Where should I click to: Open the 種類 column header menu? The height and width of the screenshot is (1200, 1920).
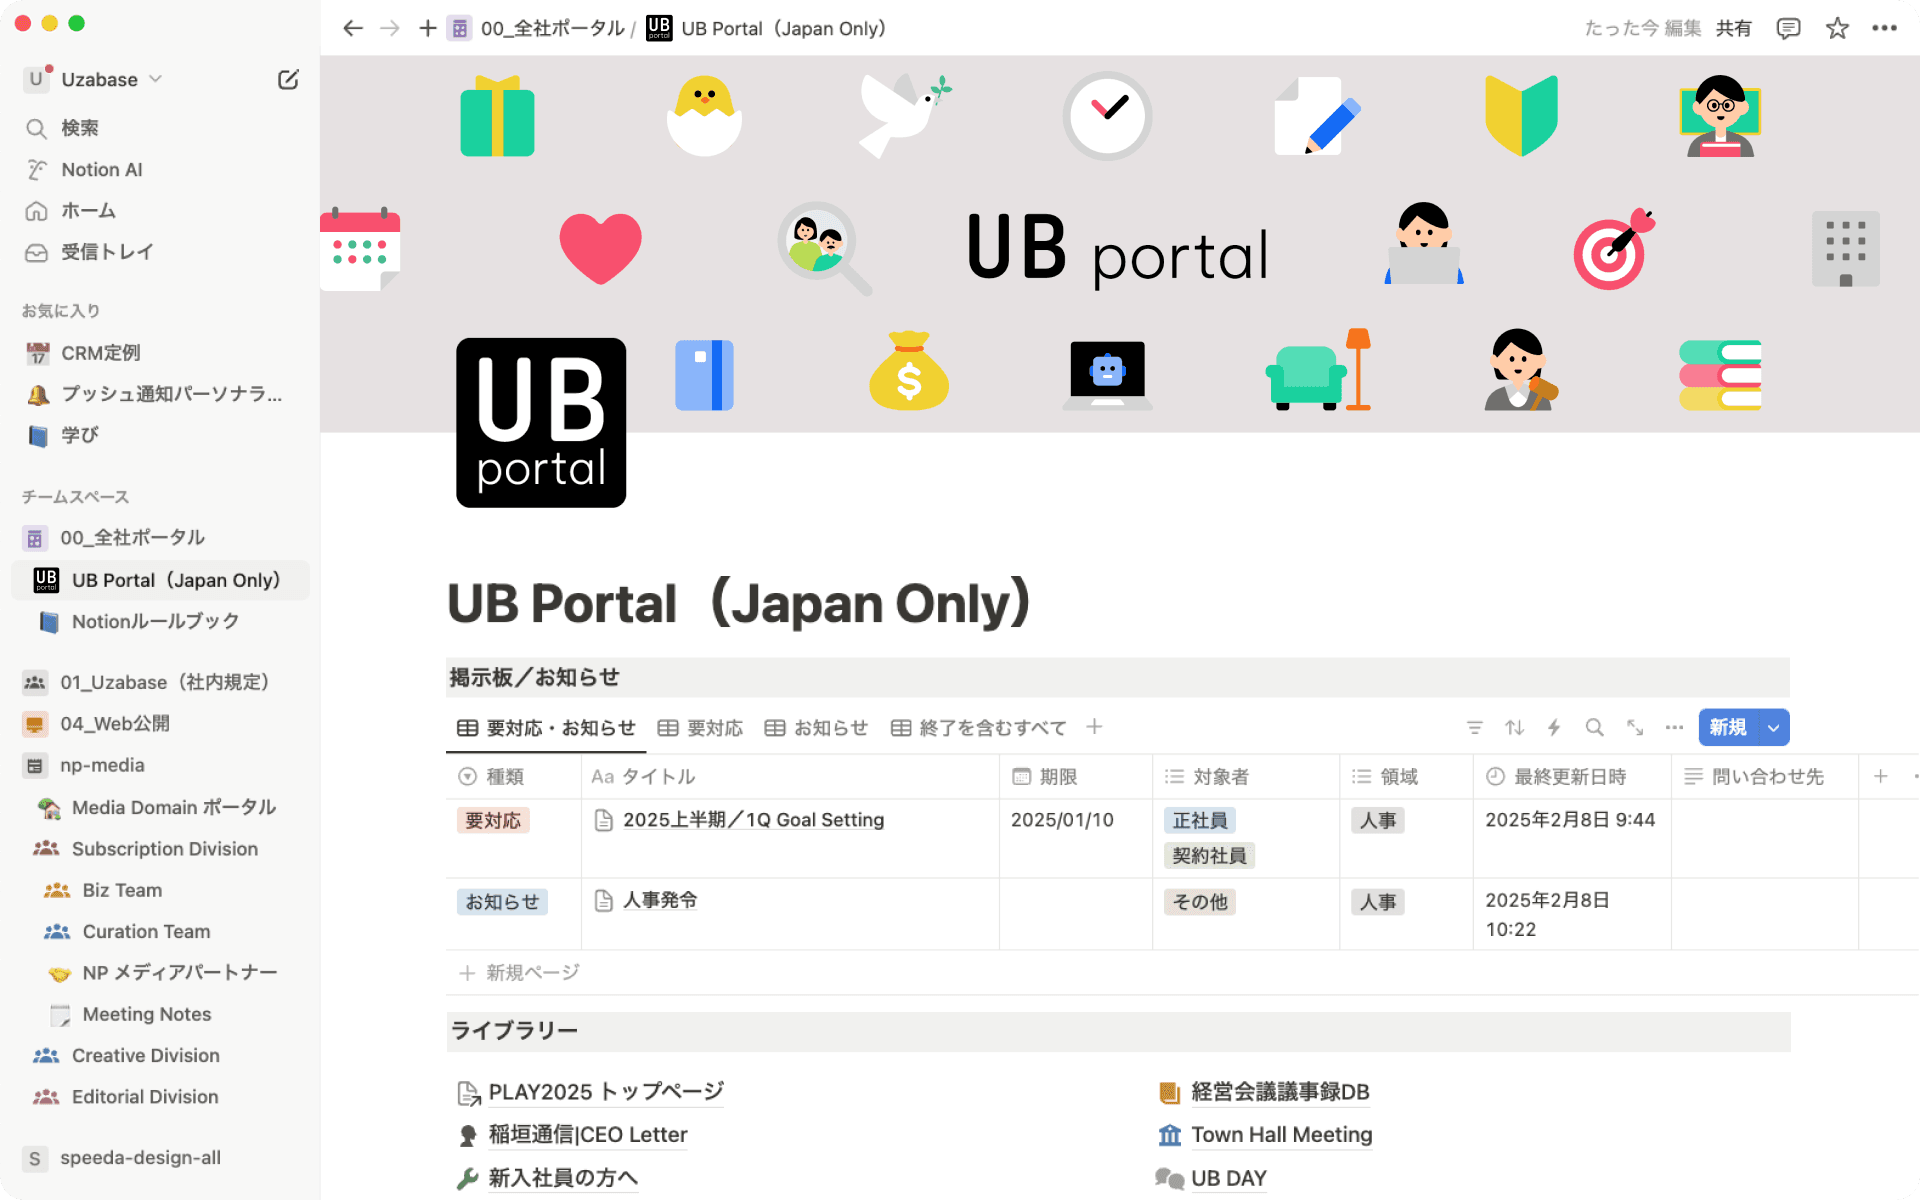(492, 776)
